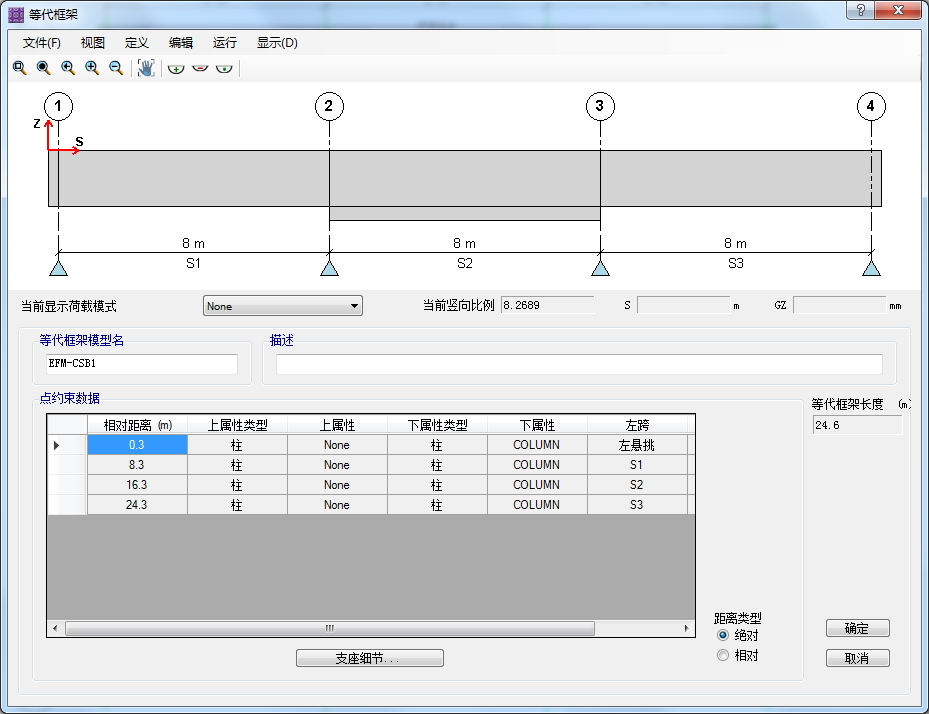Select the 相对 distance type radio
The image size is (929, 714).
(x=722, y=655)
